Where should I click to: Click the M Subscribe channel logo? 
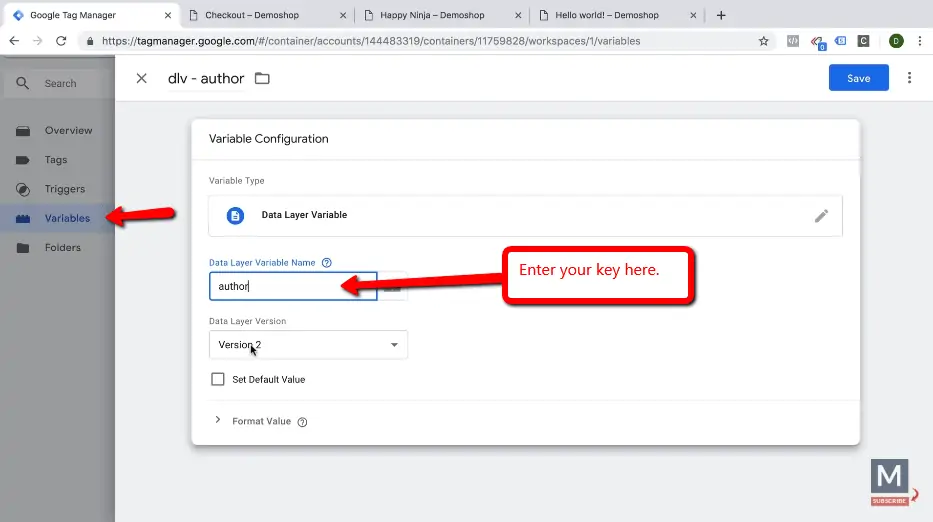(x=890, y=482)
